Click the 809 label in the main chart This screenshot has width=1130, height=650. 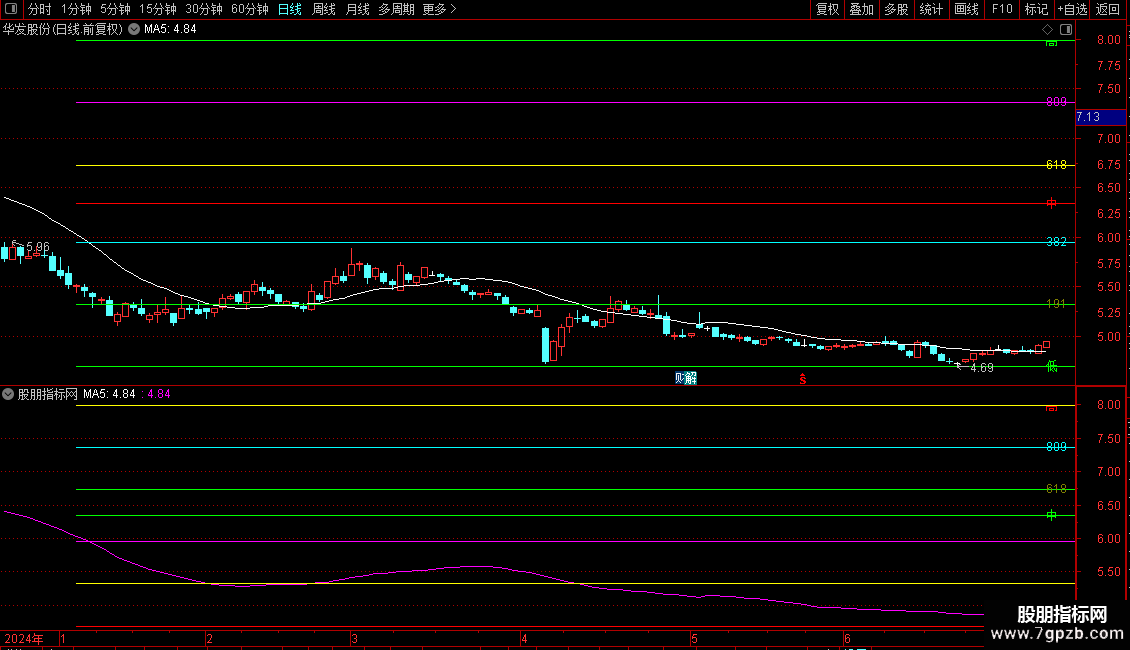click(1056, 102)
